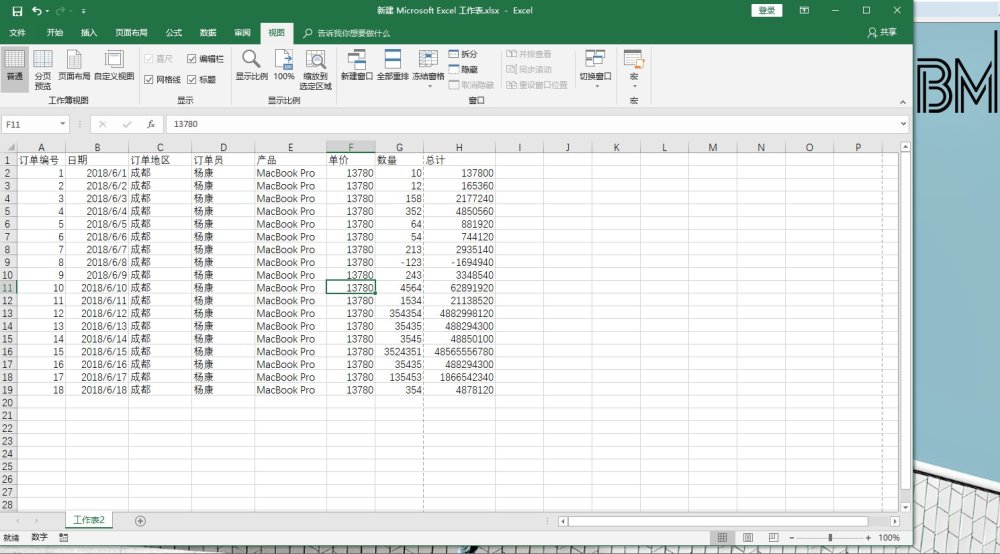Click the save icon in title bar
This screenshot has height=554, width=1000.
17,10
